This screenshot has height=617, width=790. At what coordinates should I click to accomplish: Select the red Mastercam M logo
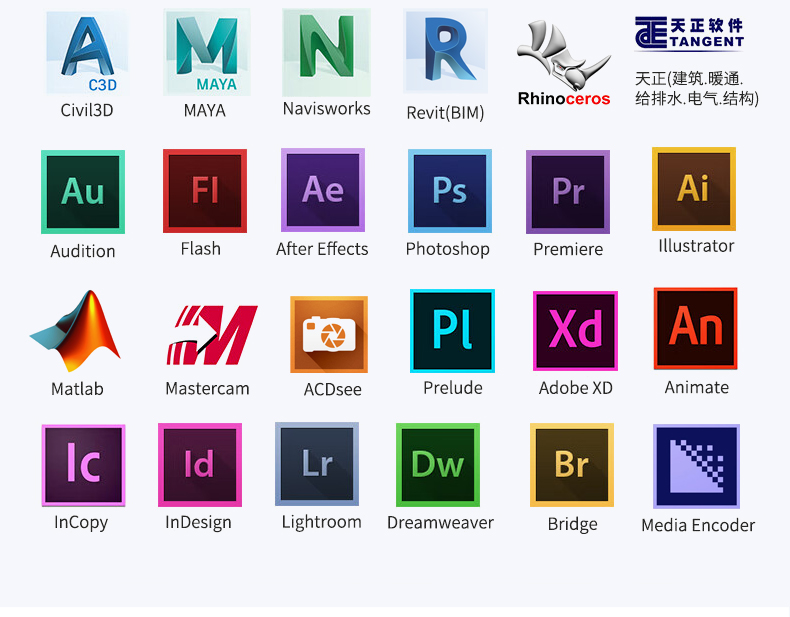(x=212, y=335)
